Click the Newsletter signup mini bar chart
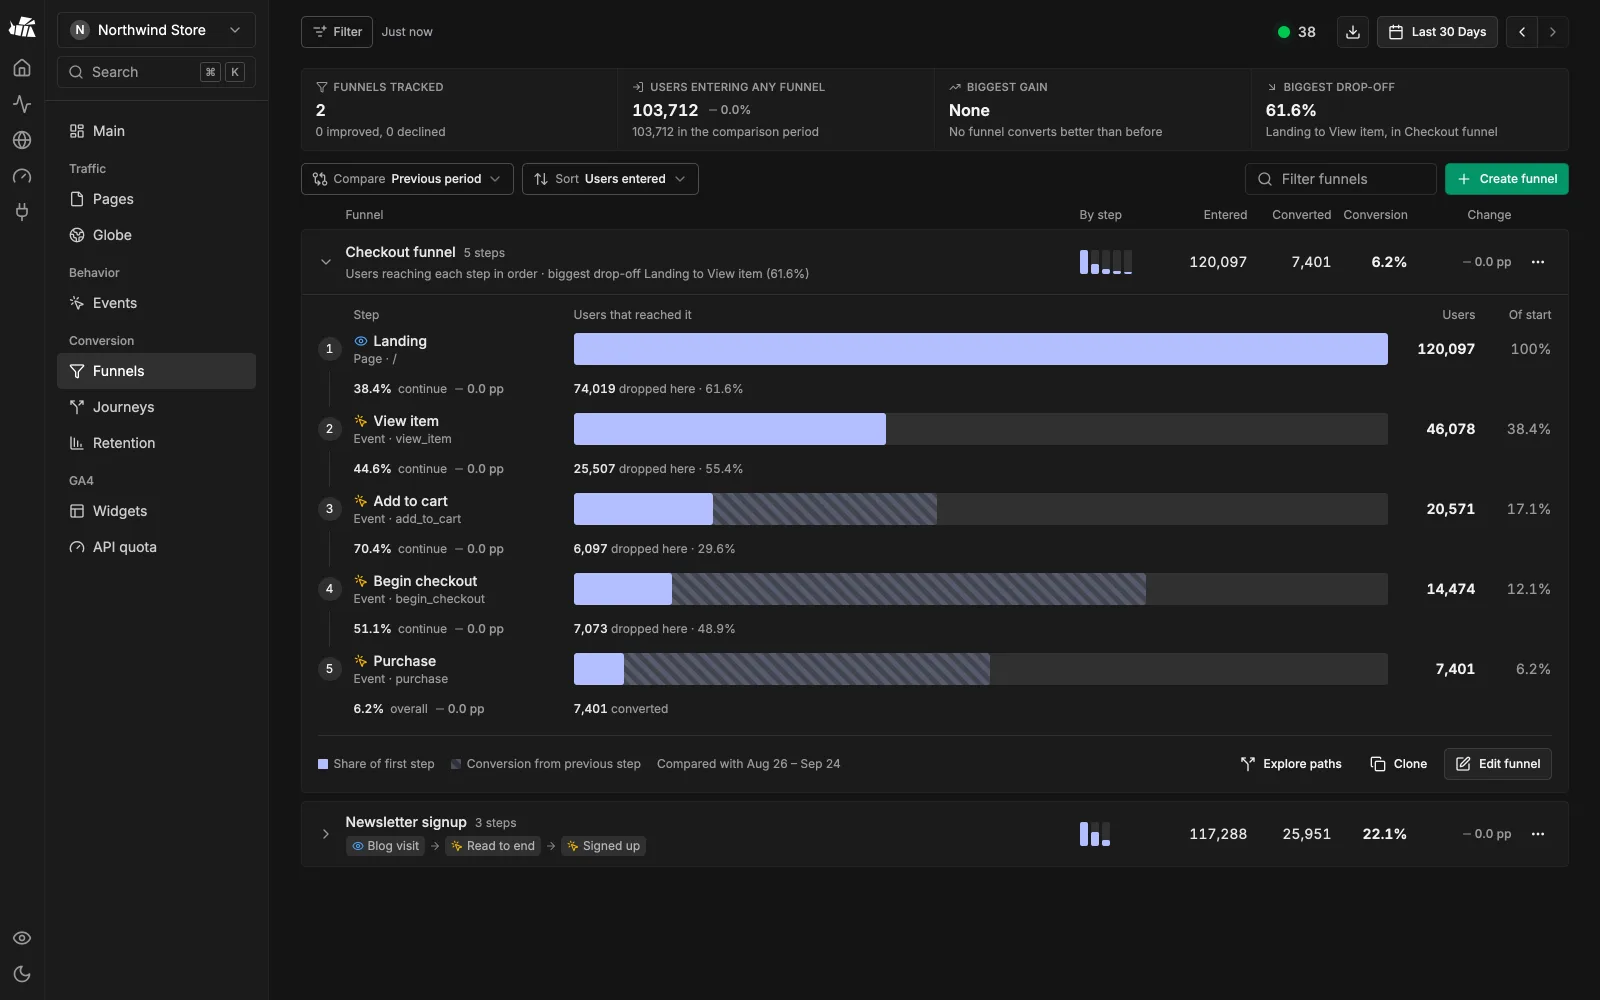This screenshot has height=1000, width=1600. coord(1095,834)
